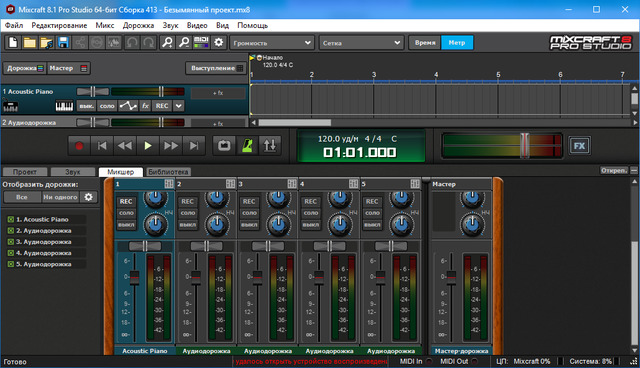Image resolution: width=640 pixels, height=368 pixels.
Task: Switch to the Библиотека tab
Action: [168, 172]
